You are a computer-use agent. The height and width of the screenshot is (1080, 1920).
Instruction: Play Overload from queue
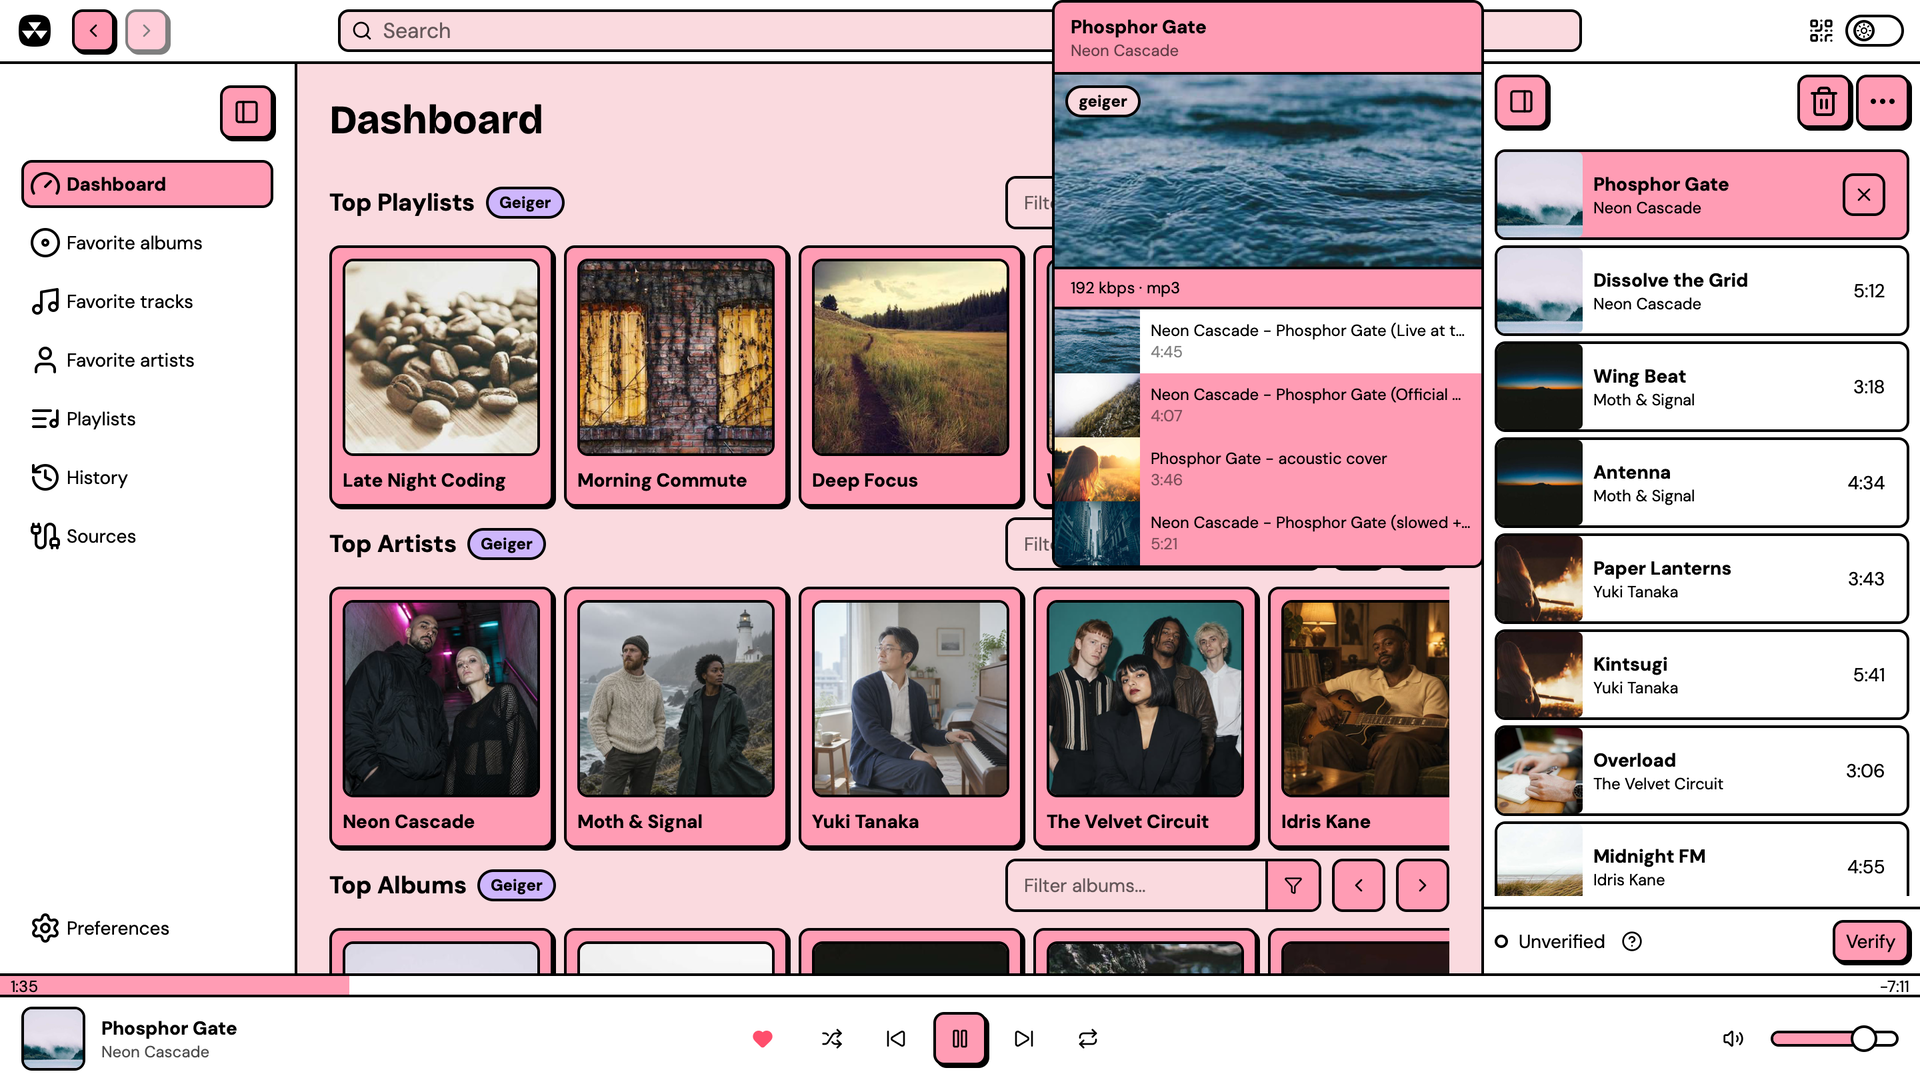[1701, 771]
